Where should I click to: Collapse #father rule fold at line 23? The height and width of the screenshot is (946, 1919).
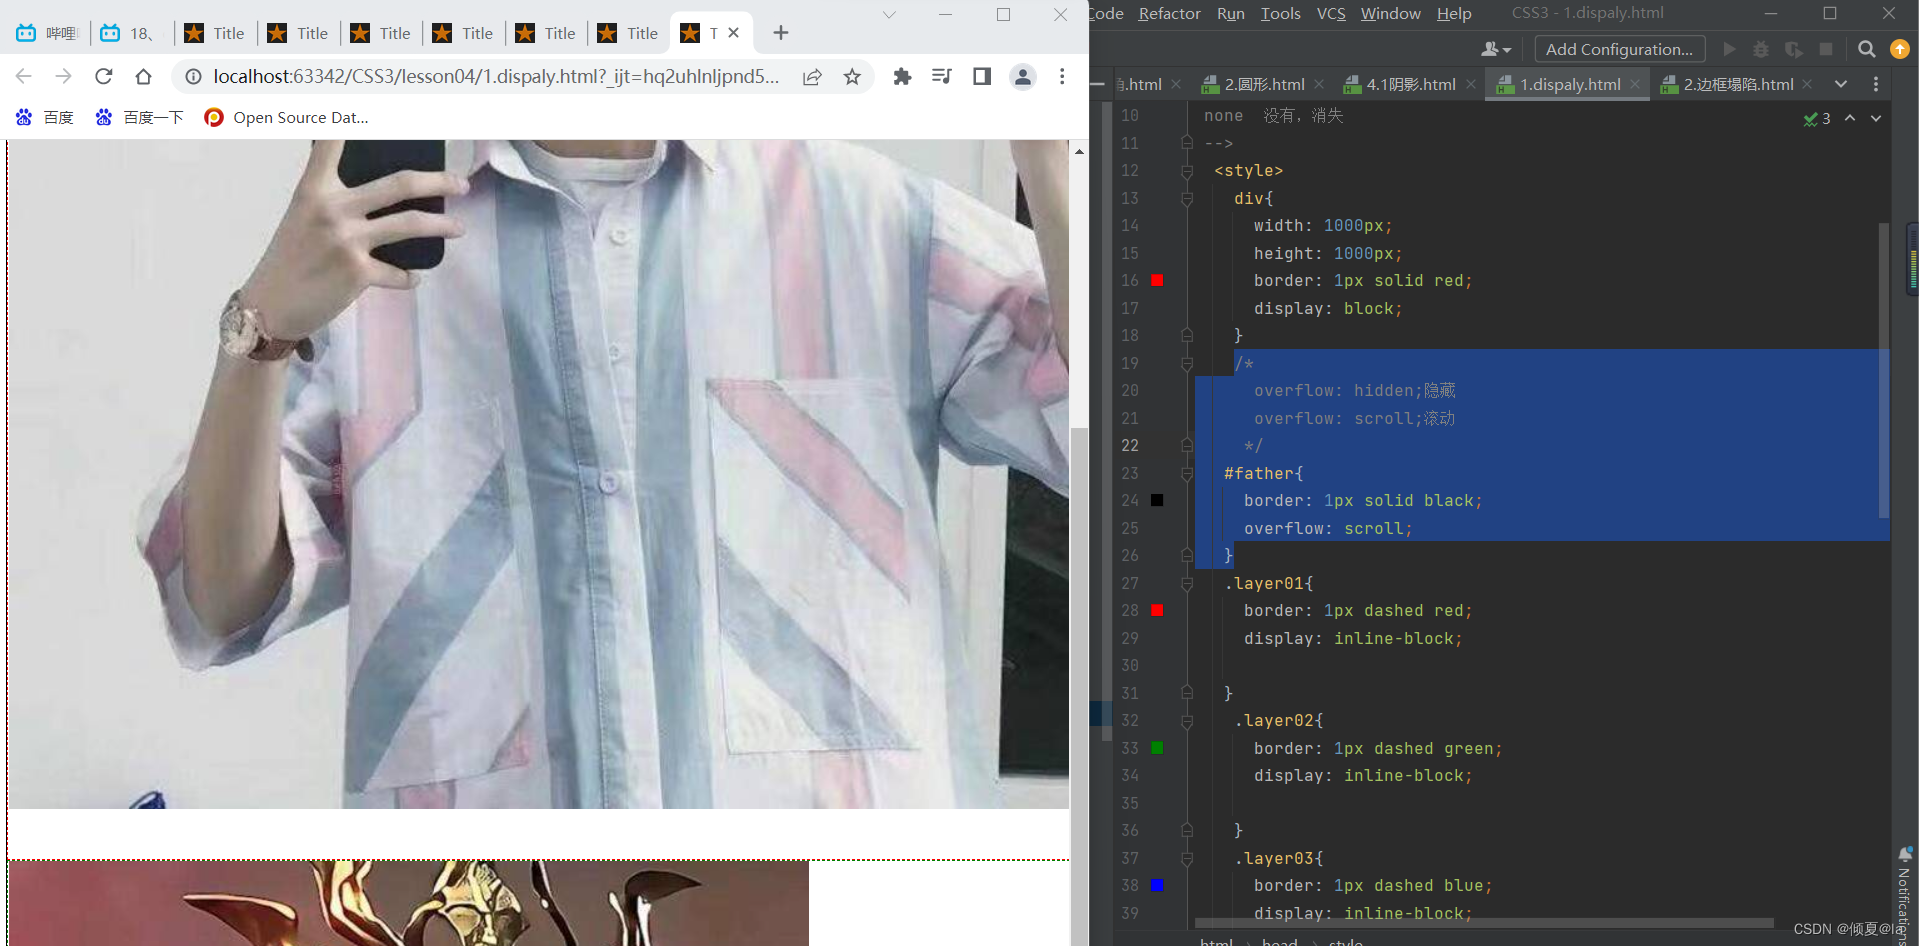pos(1187,474)
